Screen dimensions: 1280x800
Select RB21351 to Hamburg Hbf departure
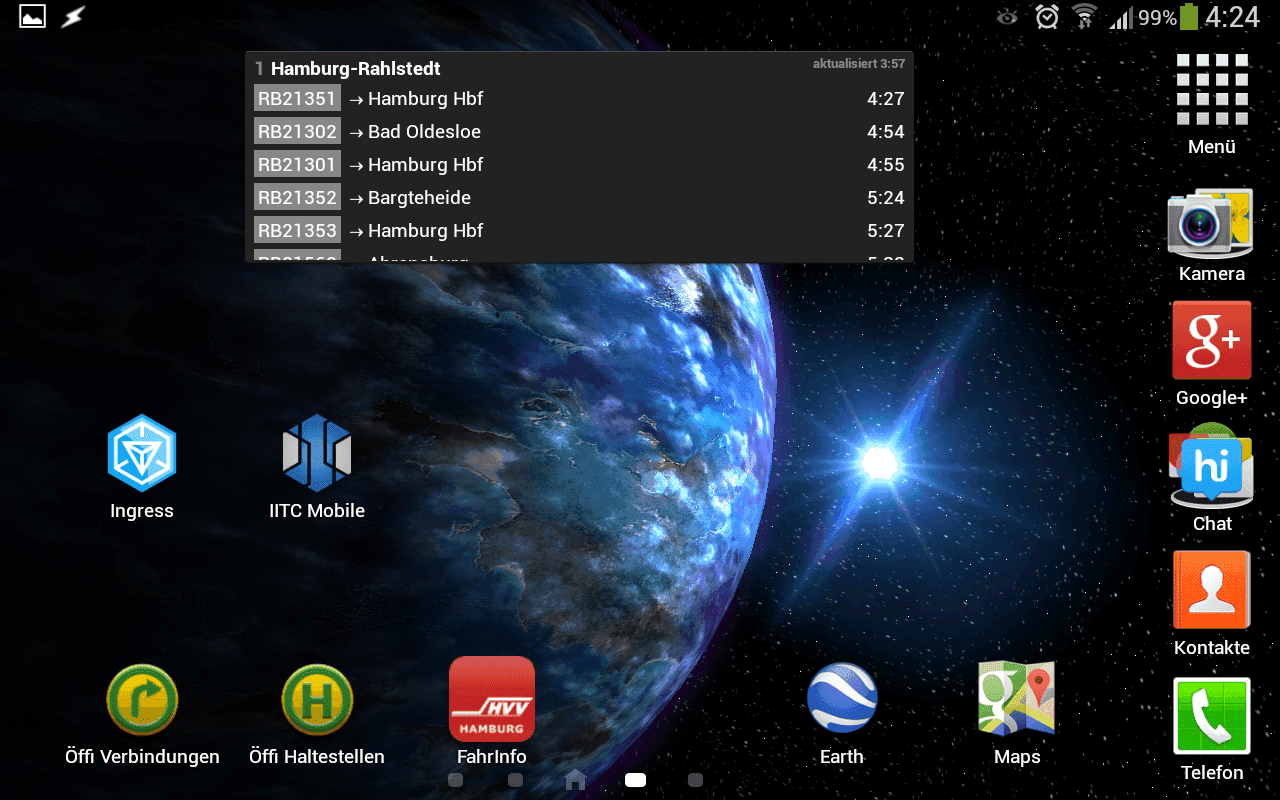(x=579, y=99)
